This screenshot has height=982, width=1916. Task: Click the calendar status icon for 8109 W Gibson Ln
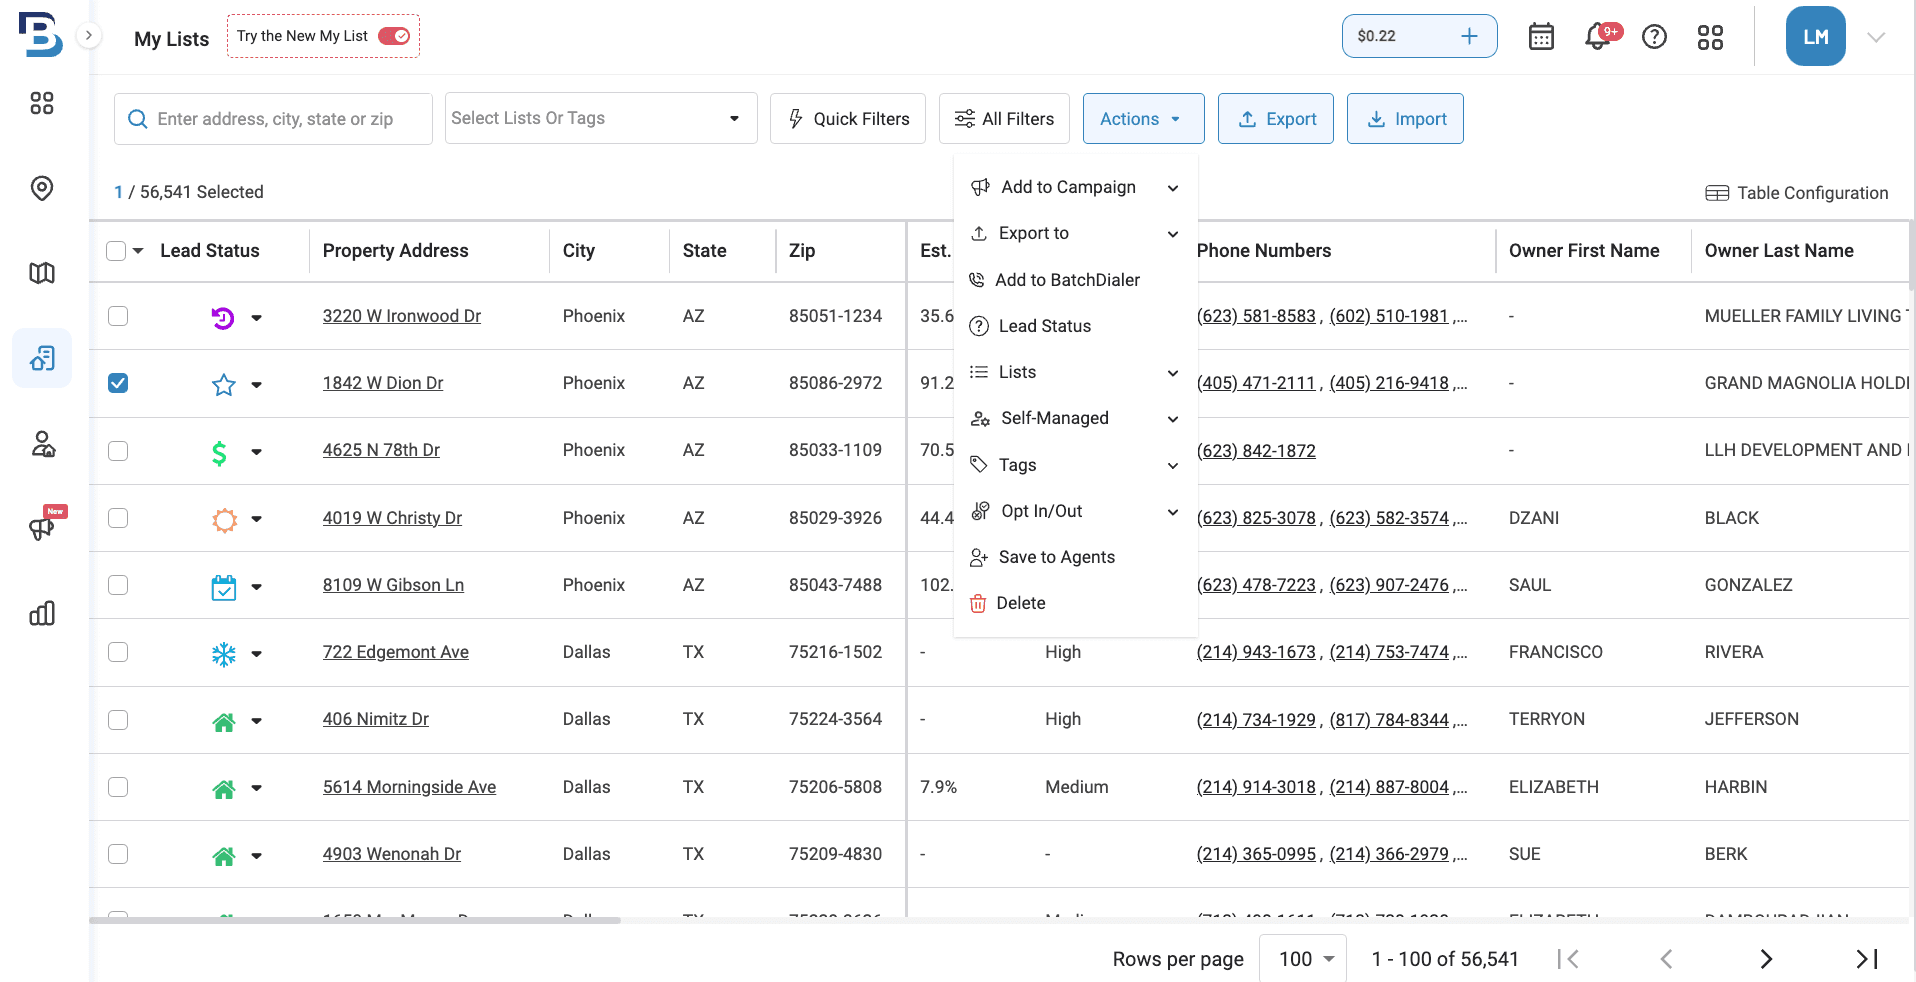click(x=224, y=587)
